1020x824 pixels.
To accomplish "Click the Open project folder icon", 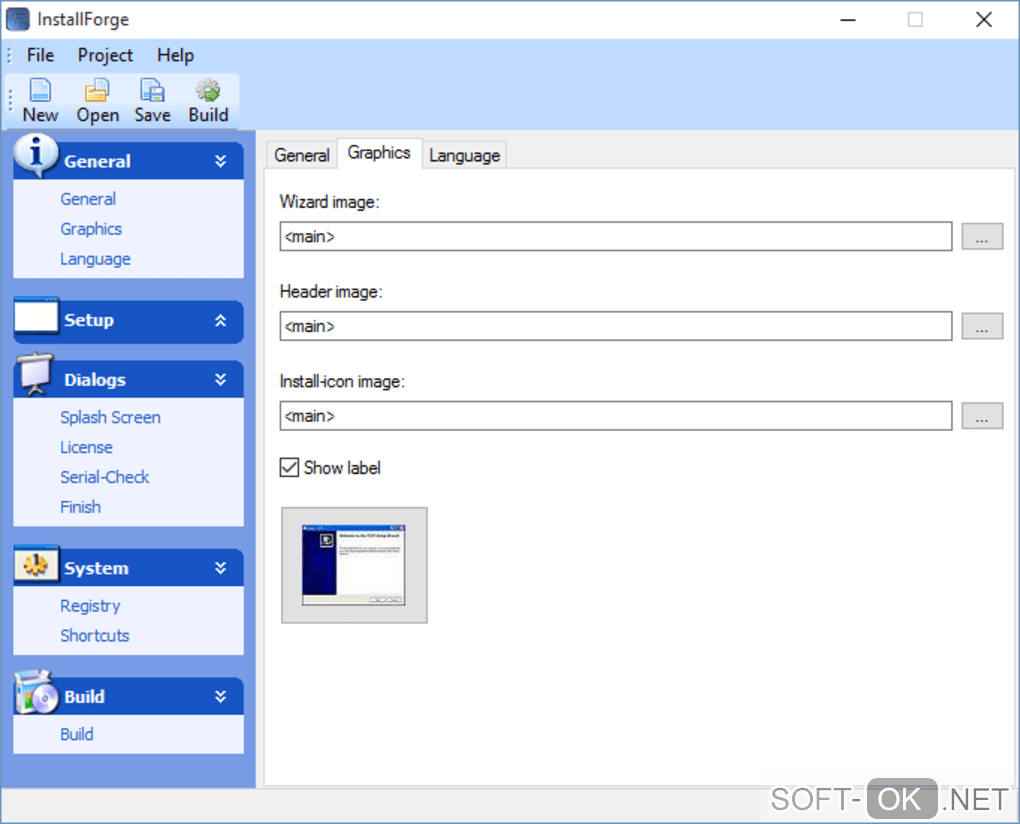I will pyautogui.click(x=97, y=91).
